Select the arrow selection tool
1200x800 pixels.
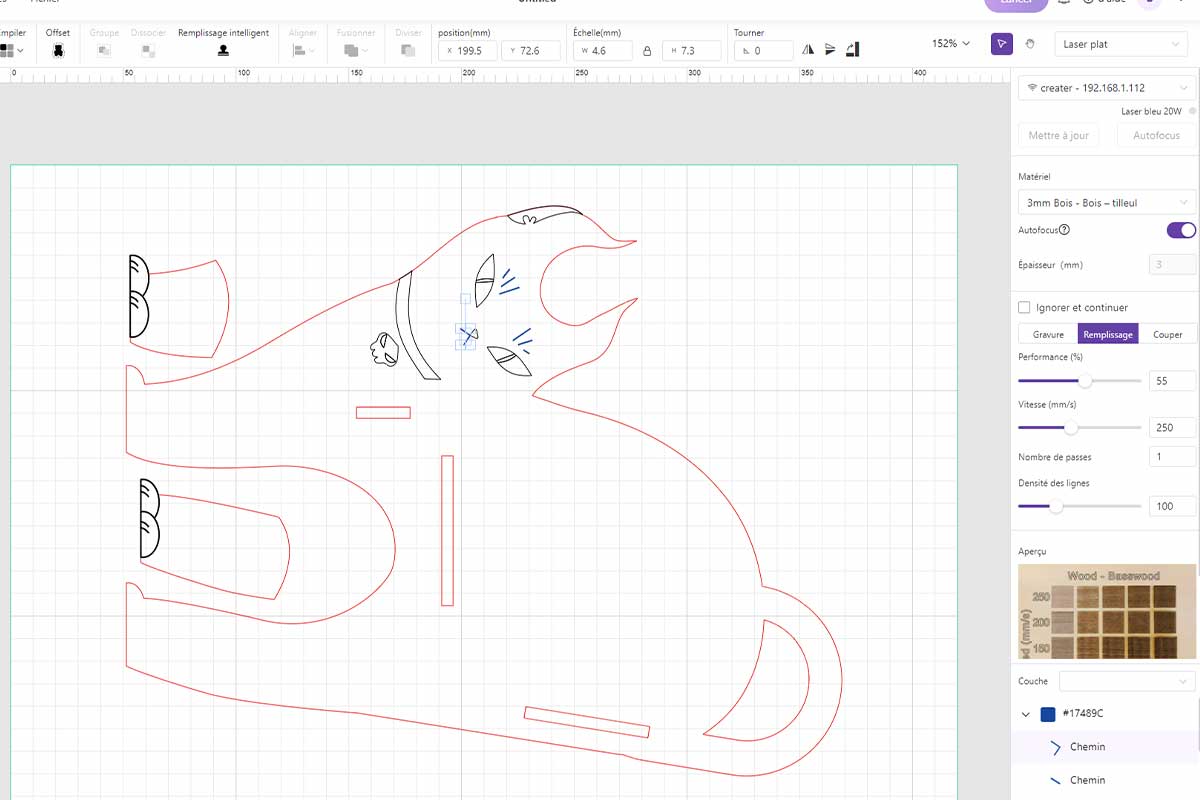tap(1002, 44)
